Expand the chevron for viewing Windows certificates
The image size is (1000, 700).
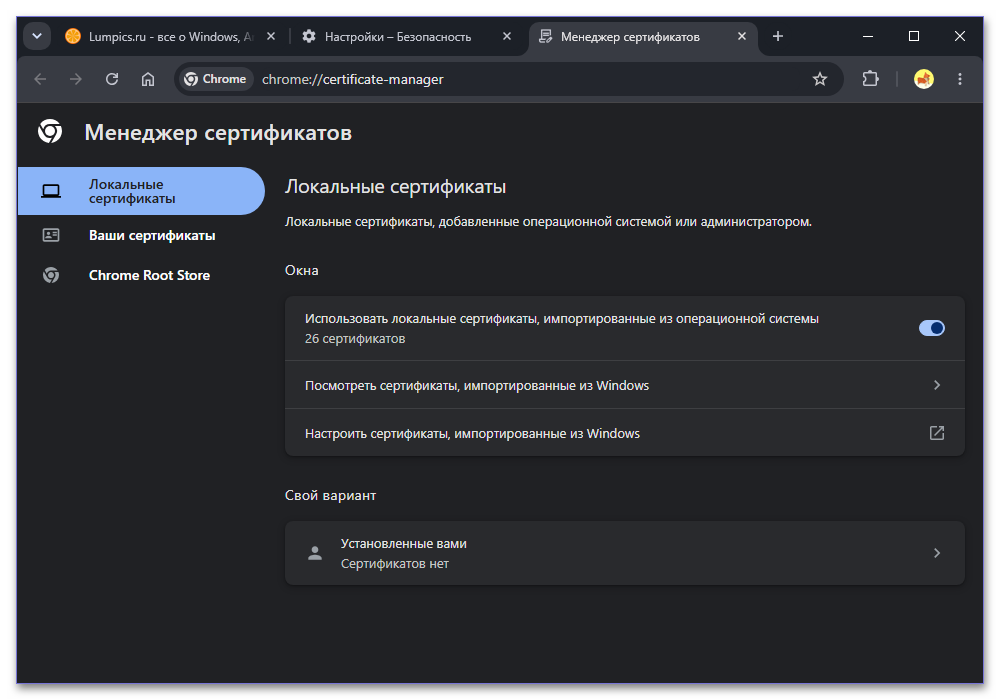[x=937, y=385]
